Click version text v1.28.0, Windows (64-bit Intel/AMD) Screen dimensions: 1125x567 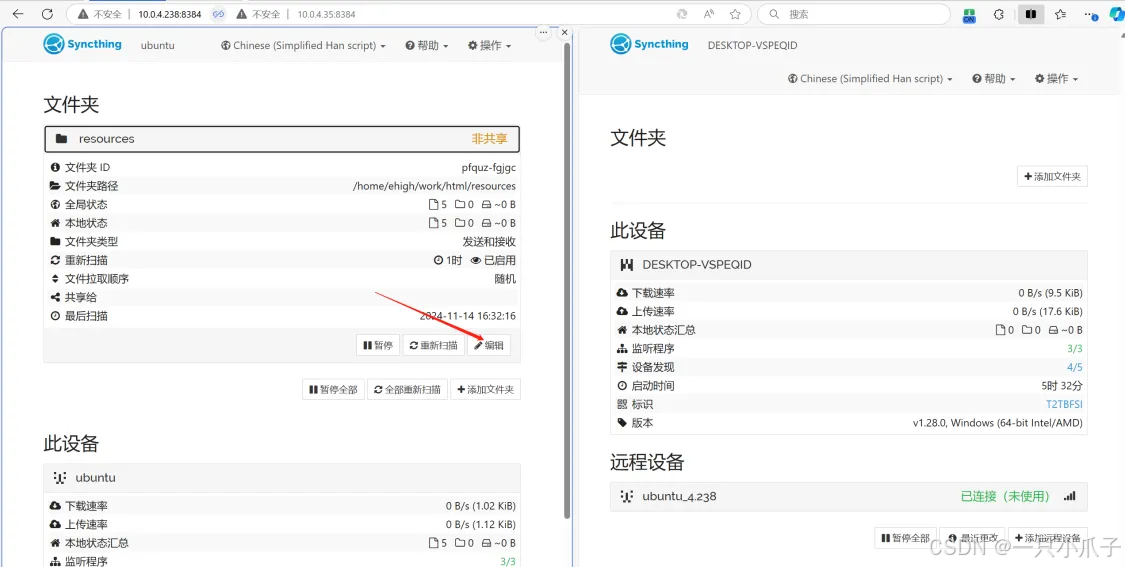997,423
